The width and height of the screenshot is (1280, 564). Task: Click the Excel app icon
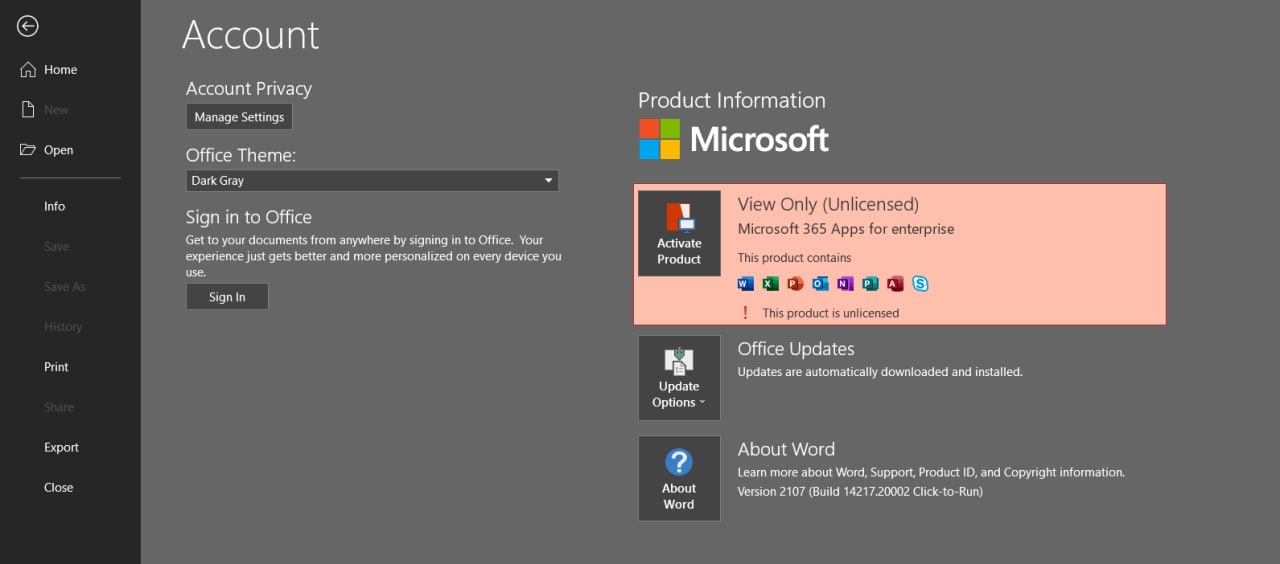tap(770, 284)
